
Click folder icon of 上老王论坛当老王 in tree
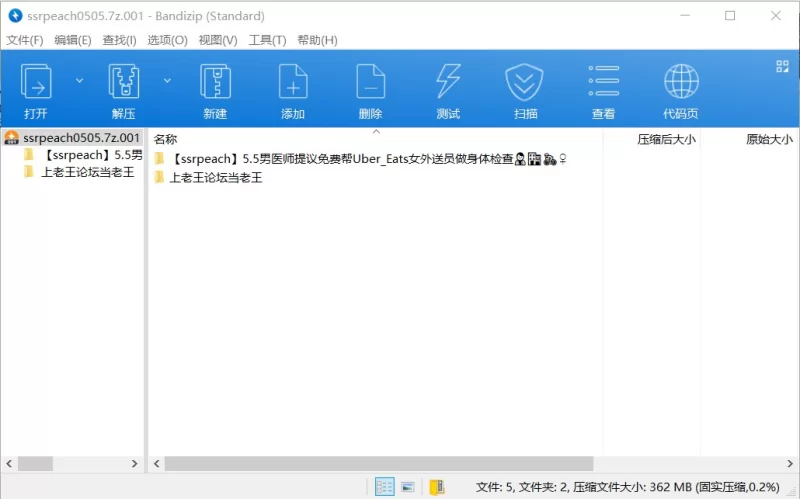coord(29,171)
